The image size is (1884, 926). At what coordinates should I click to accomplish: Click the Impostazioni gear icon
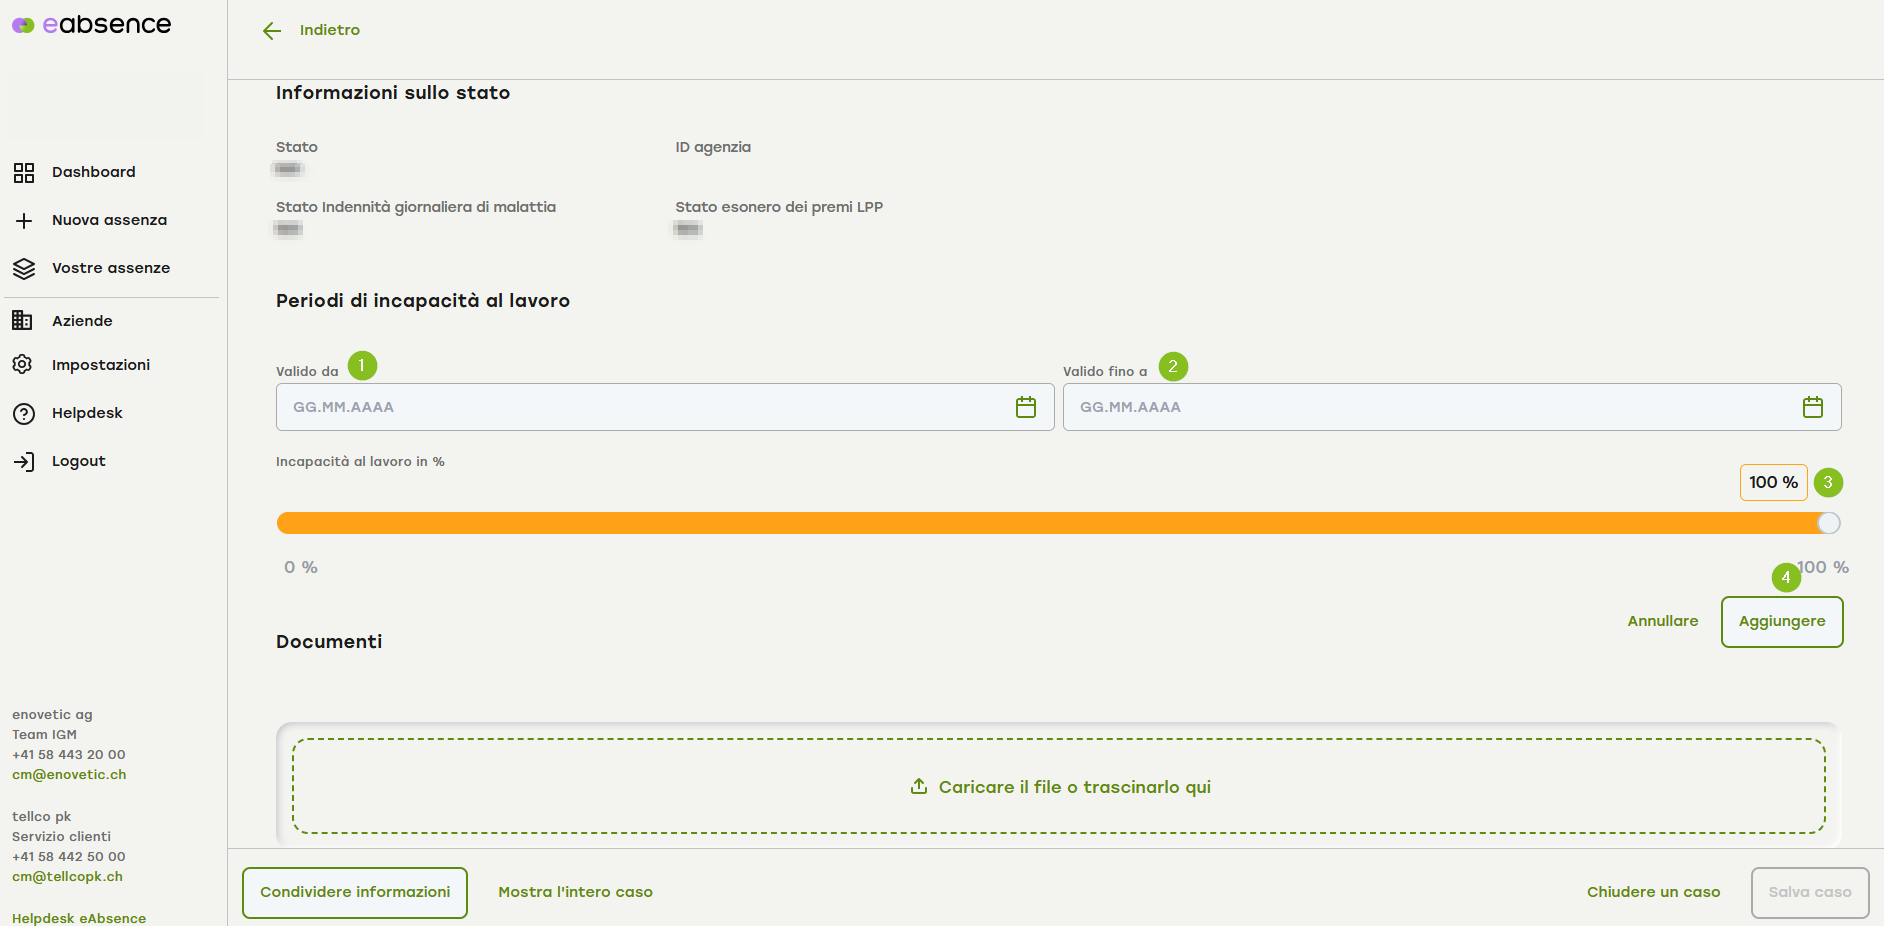coord(23,365)
